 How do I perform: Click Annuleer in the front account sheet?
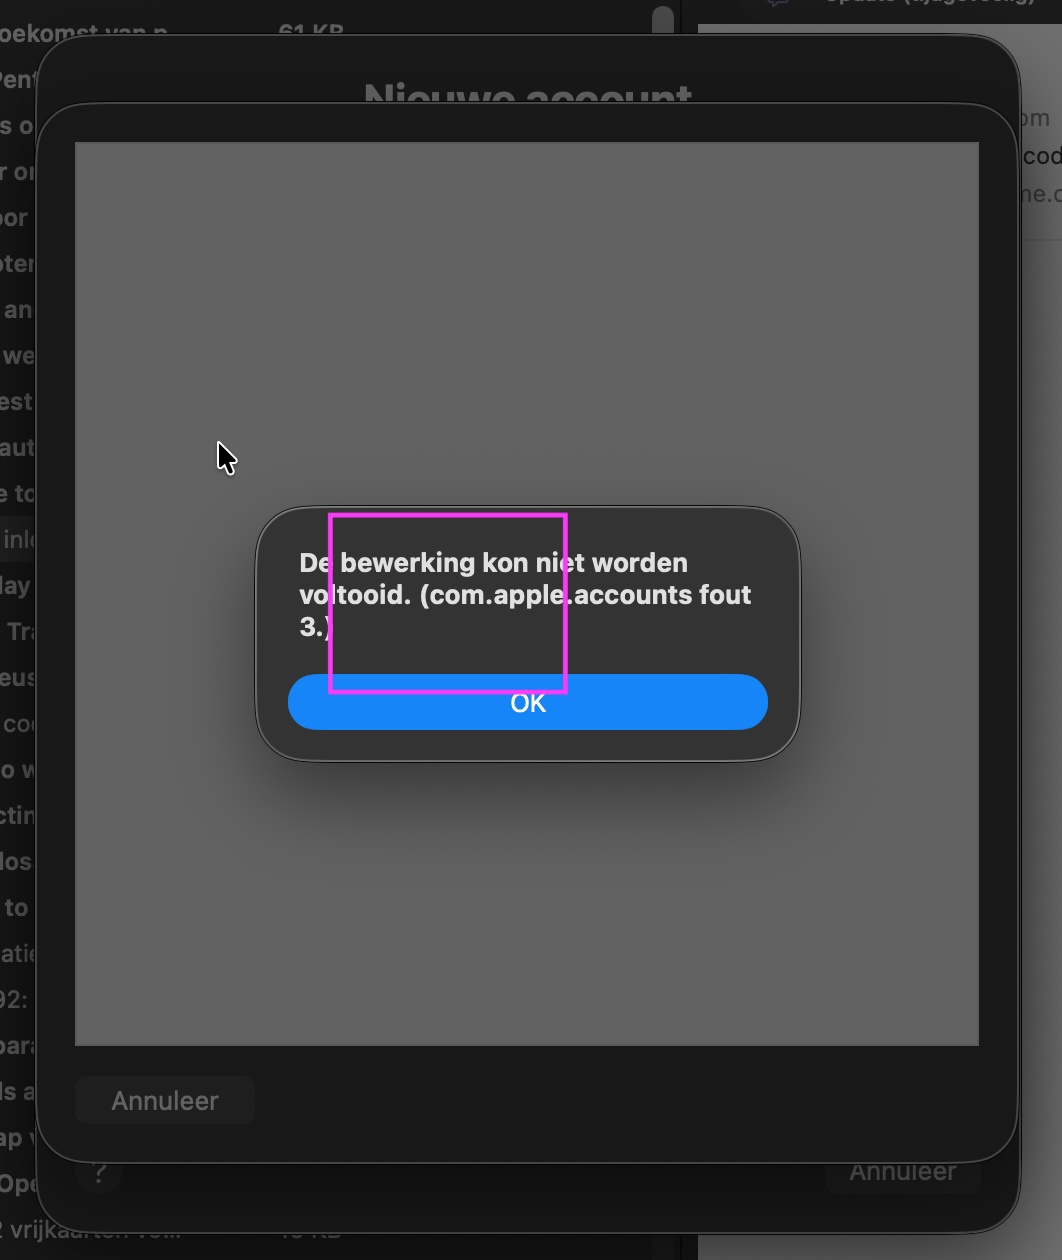coord(165,1101)
